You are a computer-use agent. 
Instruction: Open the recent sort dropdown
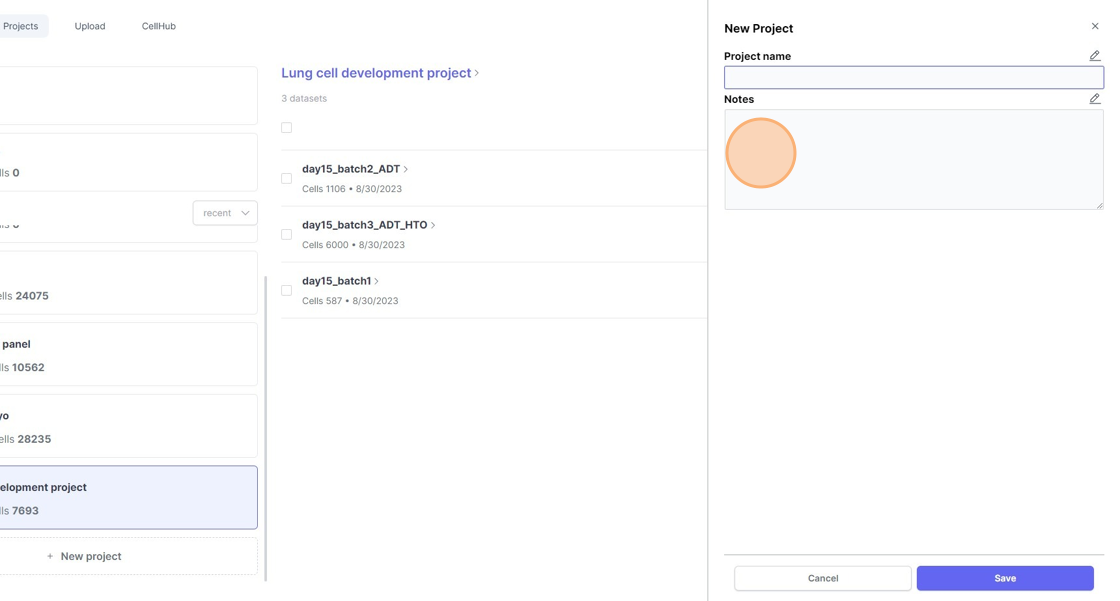225,213
